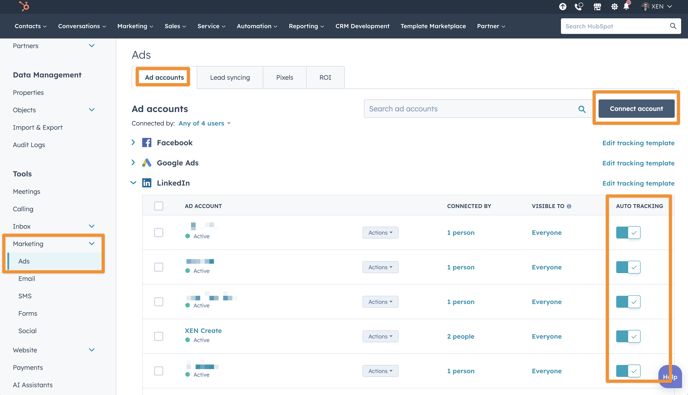Open the marketplace storefront icon
The image size is (688, 395).
click(597, 7)
